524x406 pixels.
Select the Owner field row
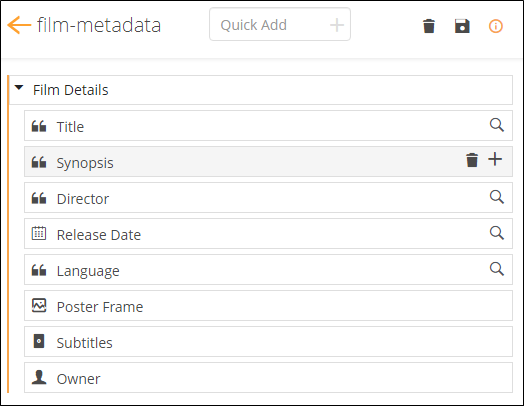[x=268, y=378]
